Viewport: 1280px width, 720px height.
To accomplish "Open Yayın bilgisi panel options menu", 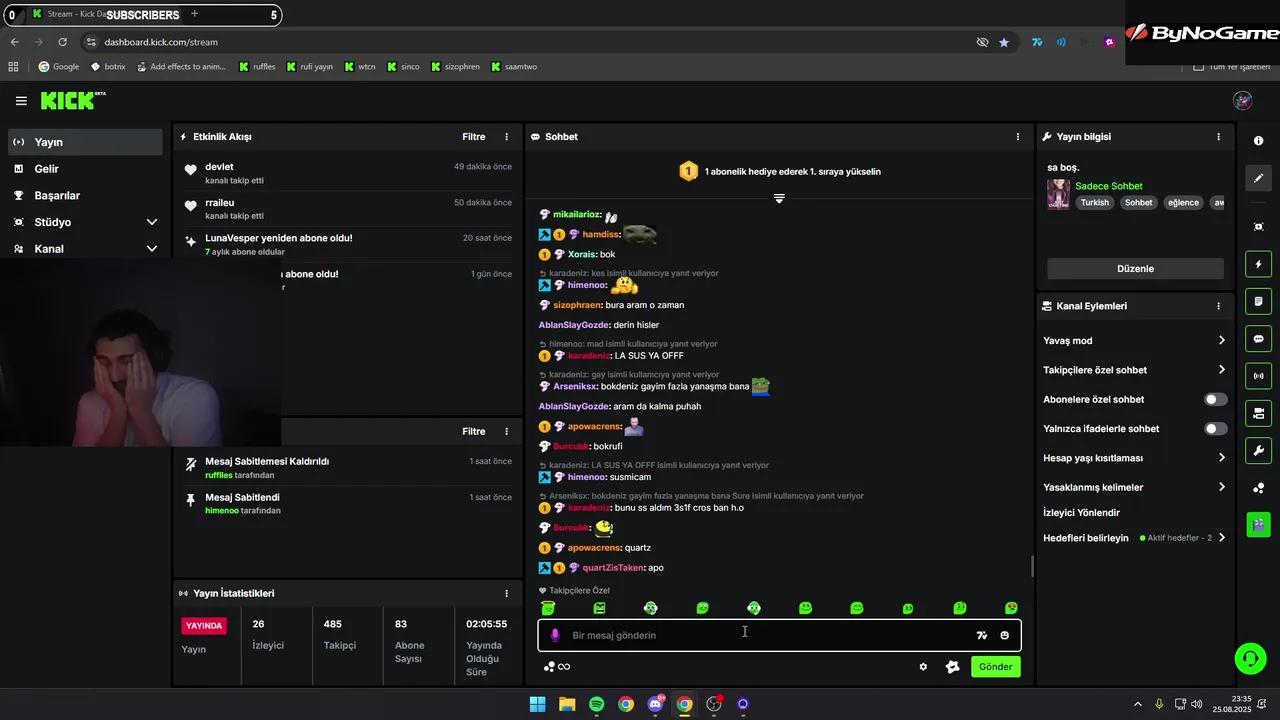I will click(1218, 137).
